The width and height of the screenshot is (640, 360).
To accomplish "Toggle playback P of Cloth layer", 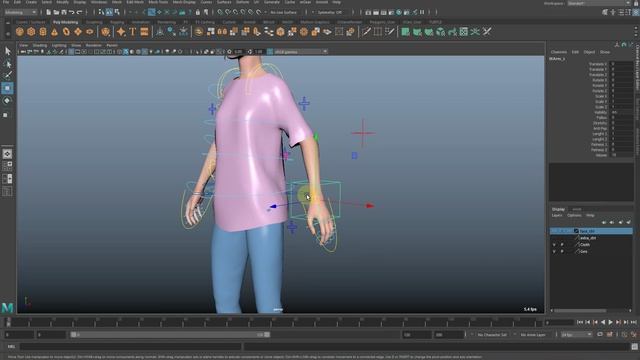I will [562, 244].
